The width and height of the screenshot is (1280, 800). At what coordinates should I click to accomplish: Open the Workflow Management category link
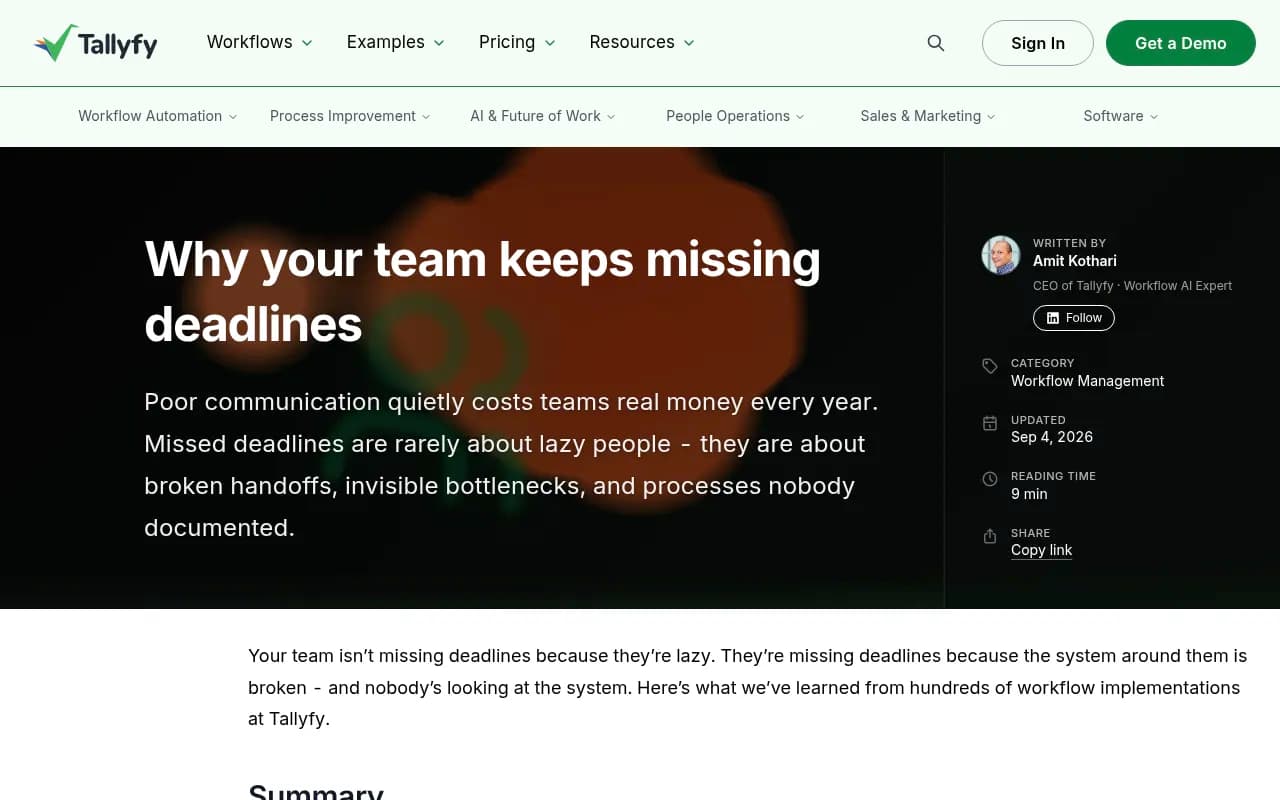[x=1087, y=381]
